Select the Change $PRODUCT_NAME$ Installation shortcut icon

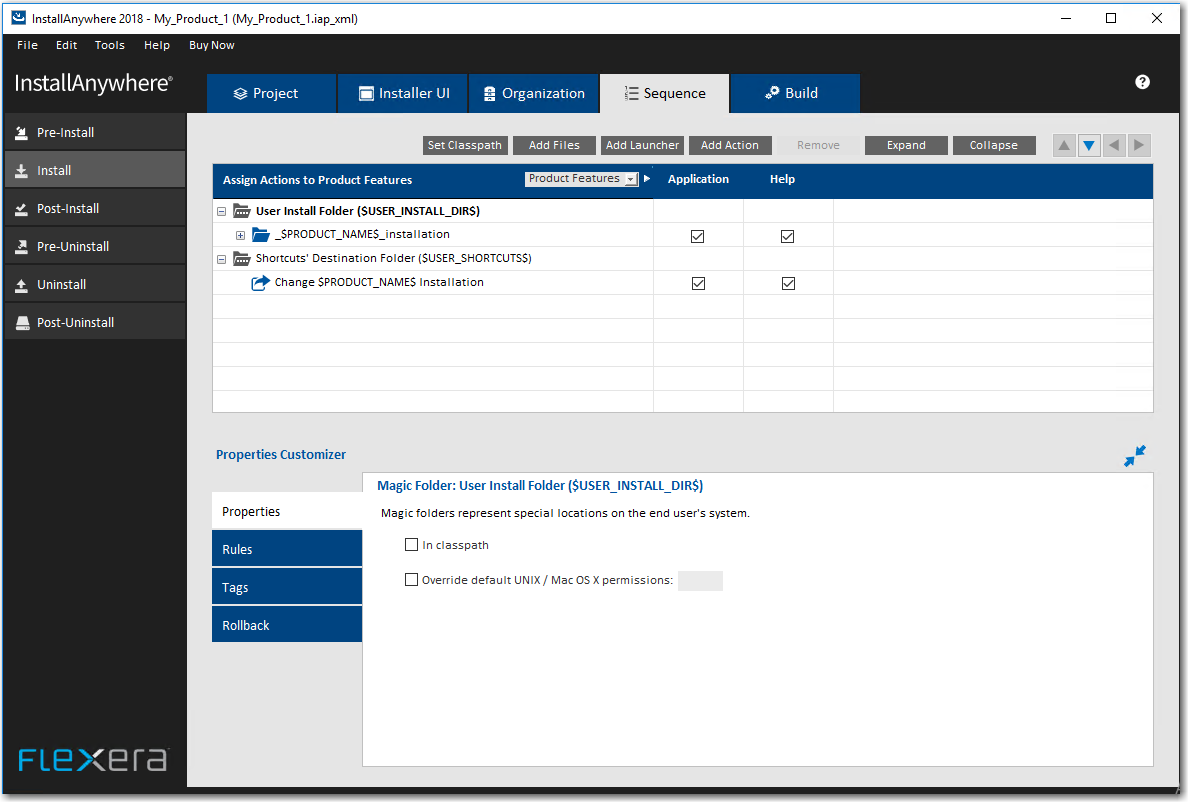click(x=261, y=283)
